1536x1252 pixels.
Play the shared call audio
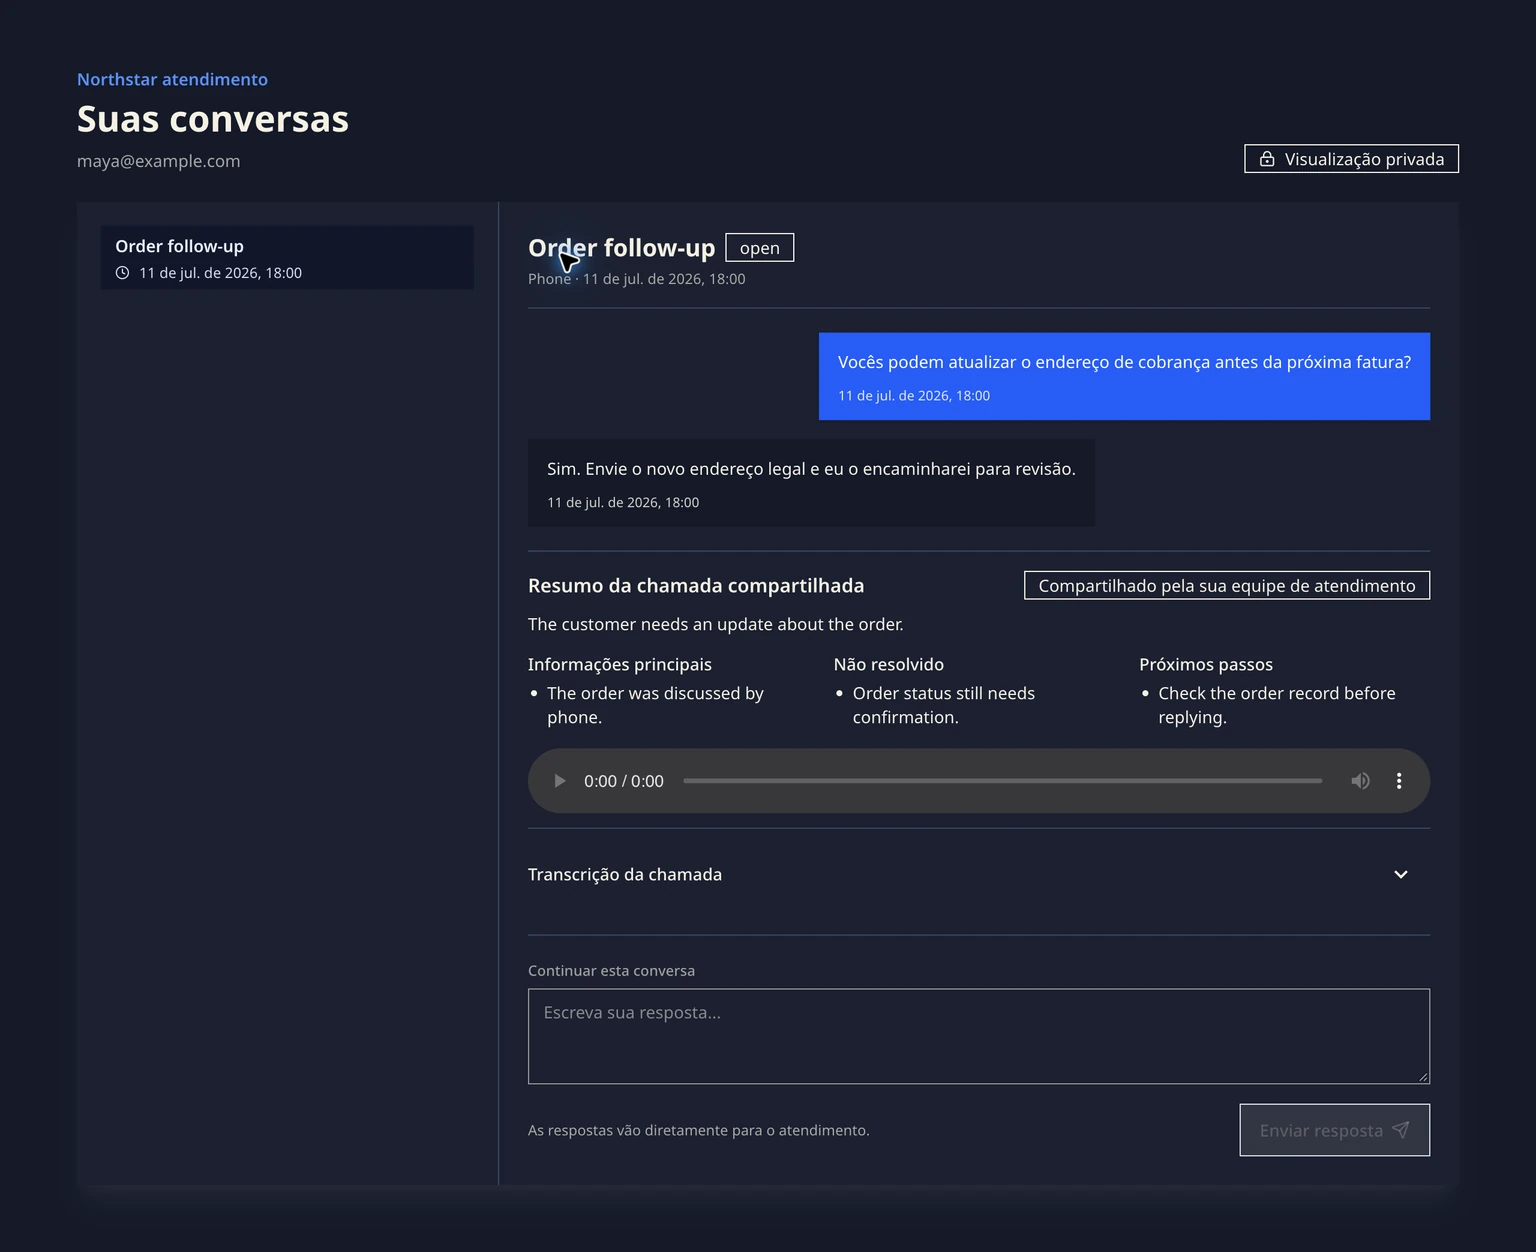pos(560,781)
